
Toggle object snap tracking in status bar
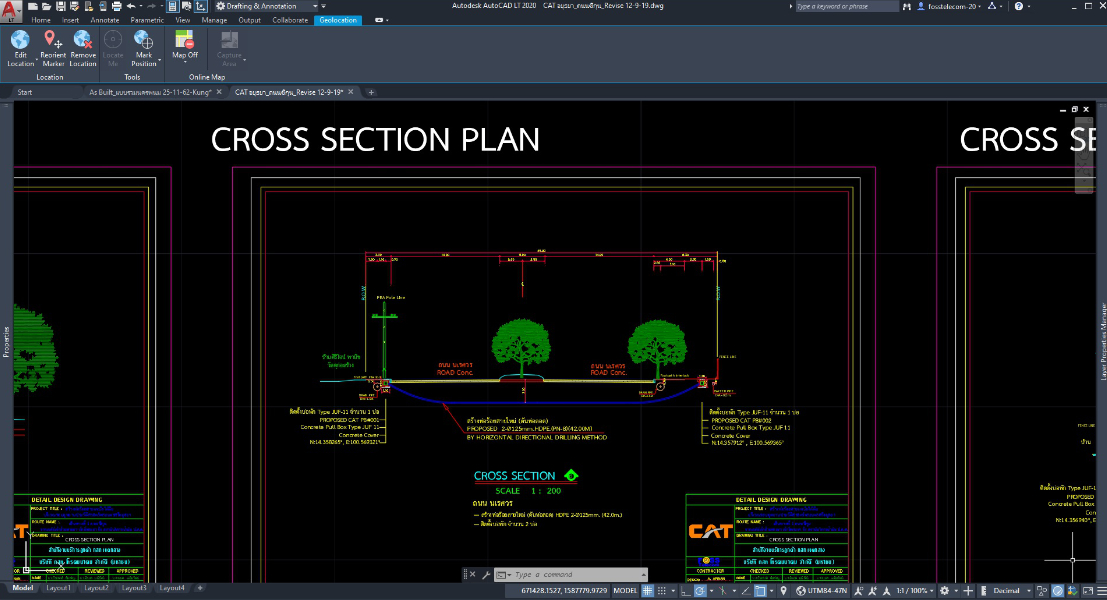point(746,591)
